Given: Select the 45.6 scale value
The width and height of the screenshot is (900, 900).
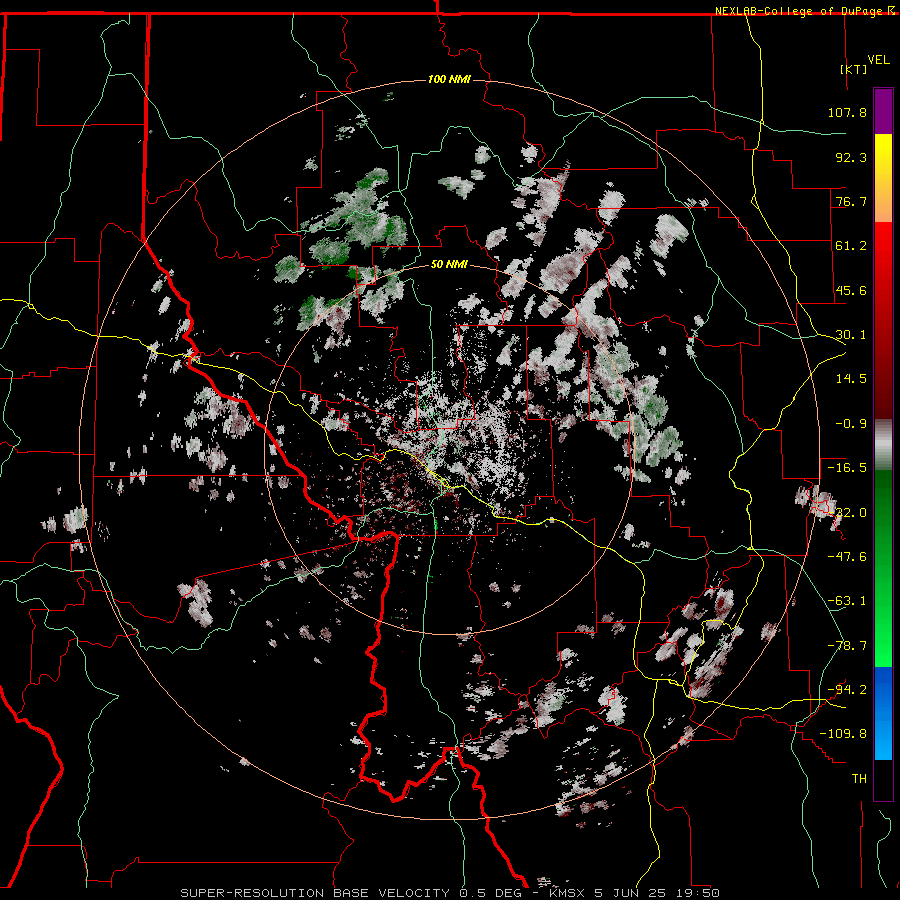Looking at the screenshot, I should point(851,290).
